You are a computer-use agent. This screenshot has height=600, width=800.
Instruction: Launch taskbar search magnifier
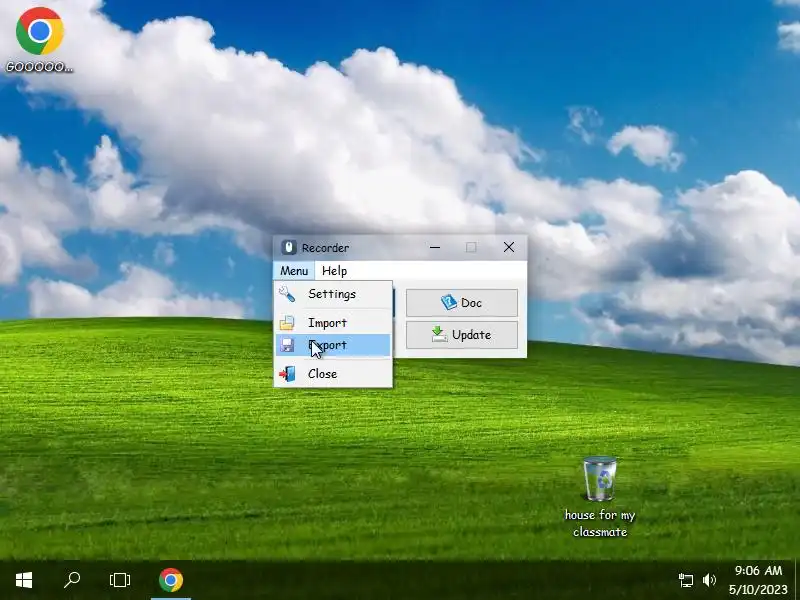[x=72, y=580]
